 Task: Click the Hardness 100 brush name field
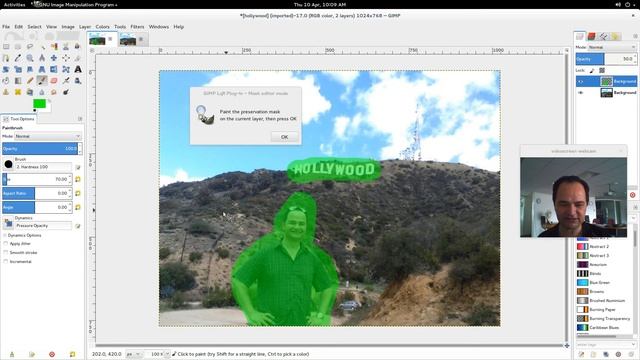(x=44, y=167)
